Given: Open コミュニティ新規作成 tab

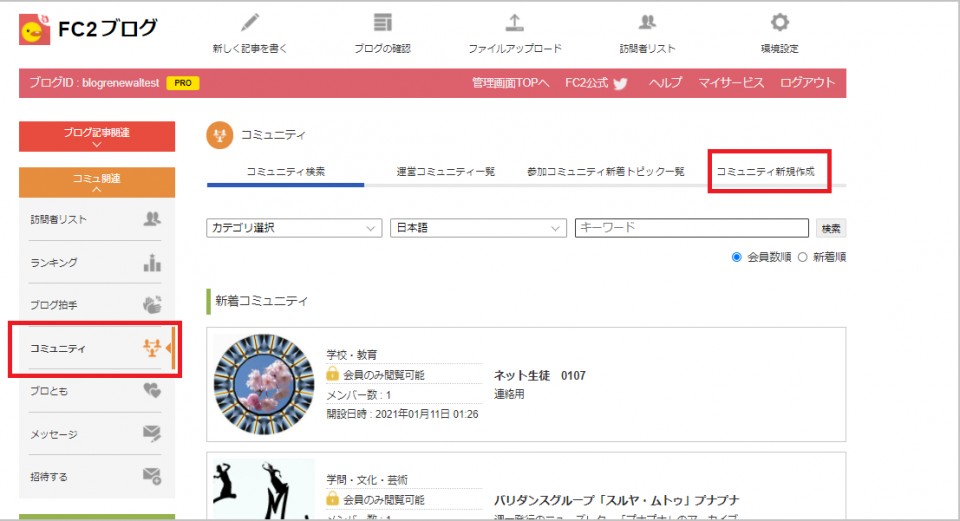Looking at the screenshot, I should coord(765,171).
